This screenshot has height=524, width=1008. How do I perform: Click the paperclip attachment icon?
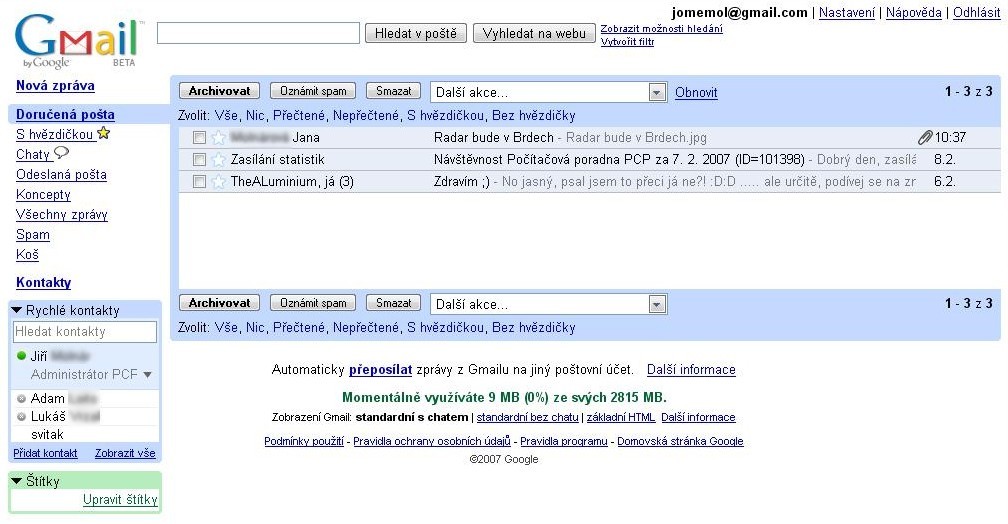tap(924, 137)
